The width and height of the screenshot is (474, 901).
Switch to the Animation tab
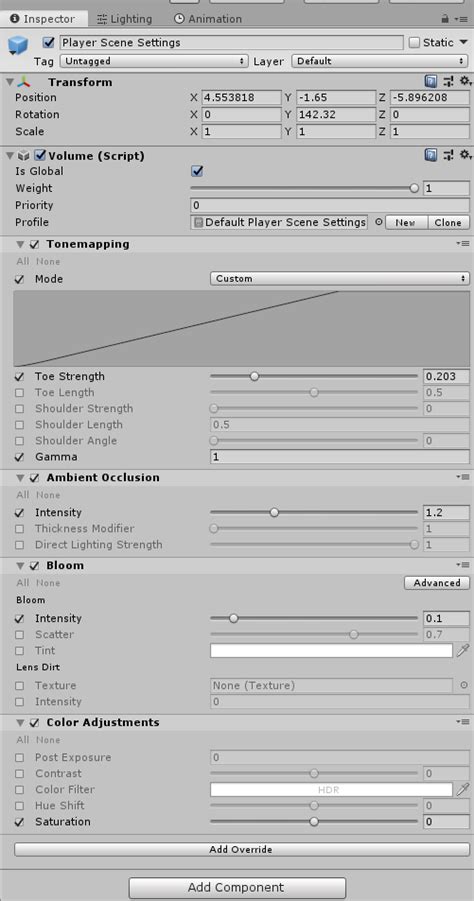pyautogui.click(x=208, y=19)
